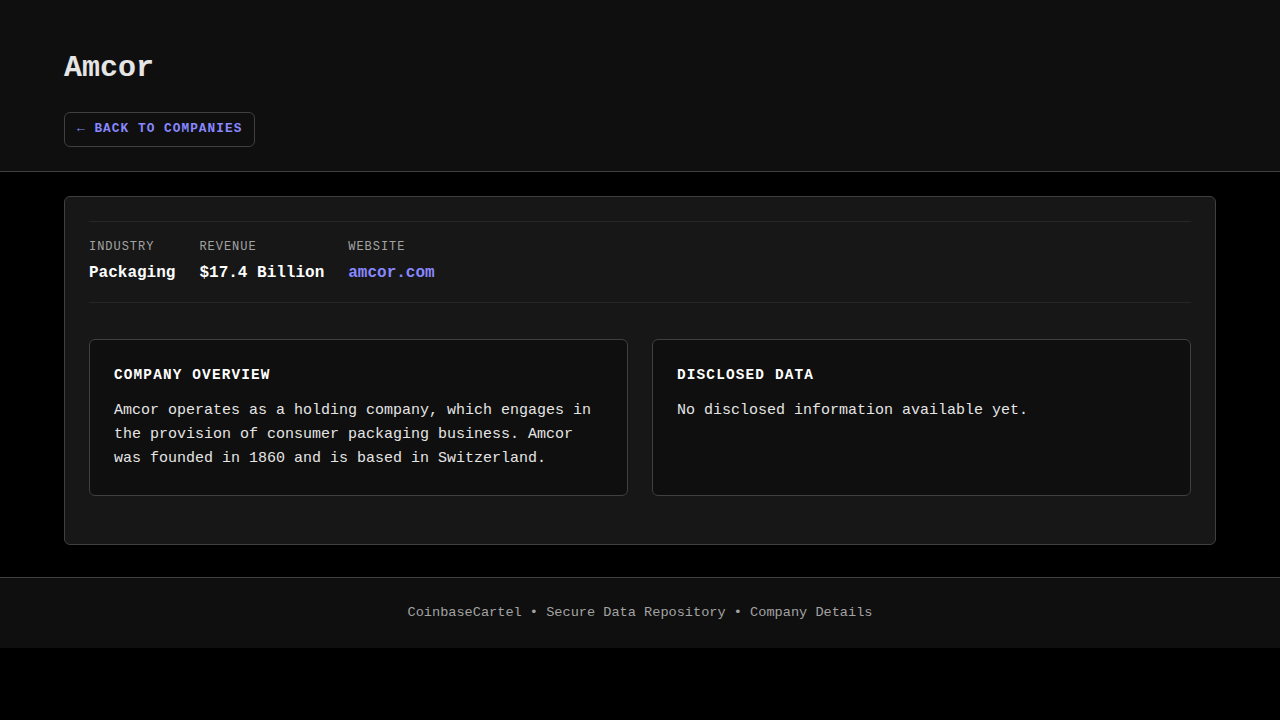Click the 'No disclosed information available yet' message
Viewport: 1280px width, 720px height.
click(852, 410)
